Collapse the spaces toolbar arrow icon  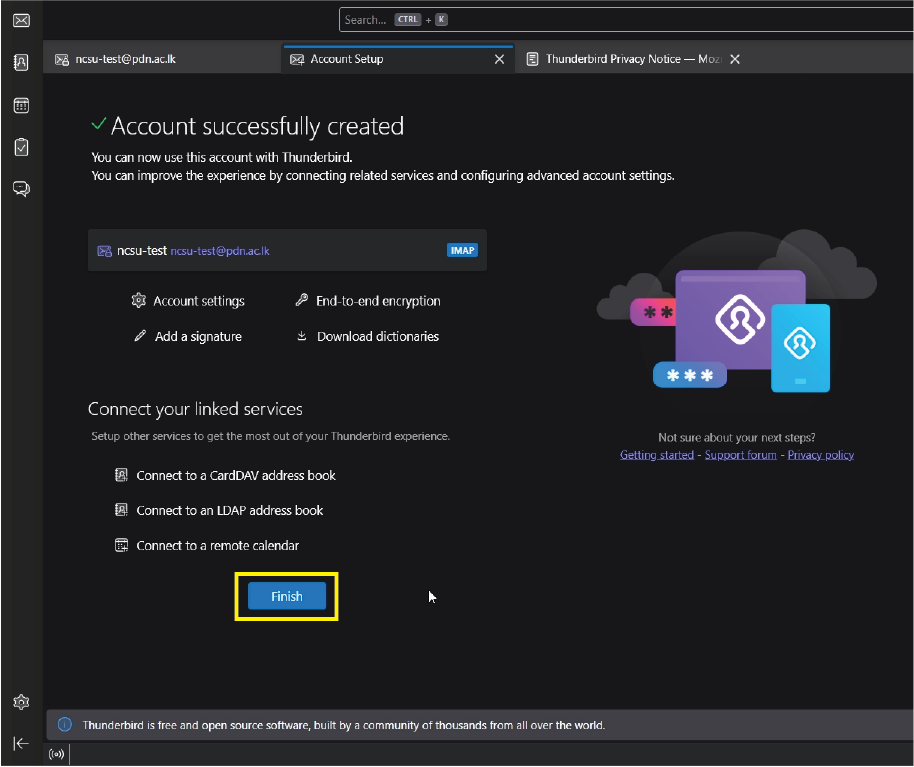[21, 743]
